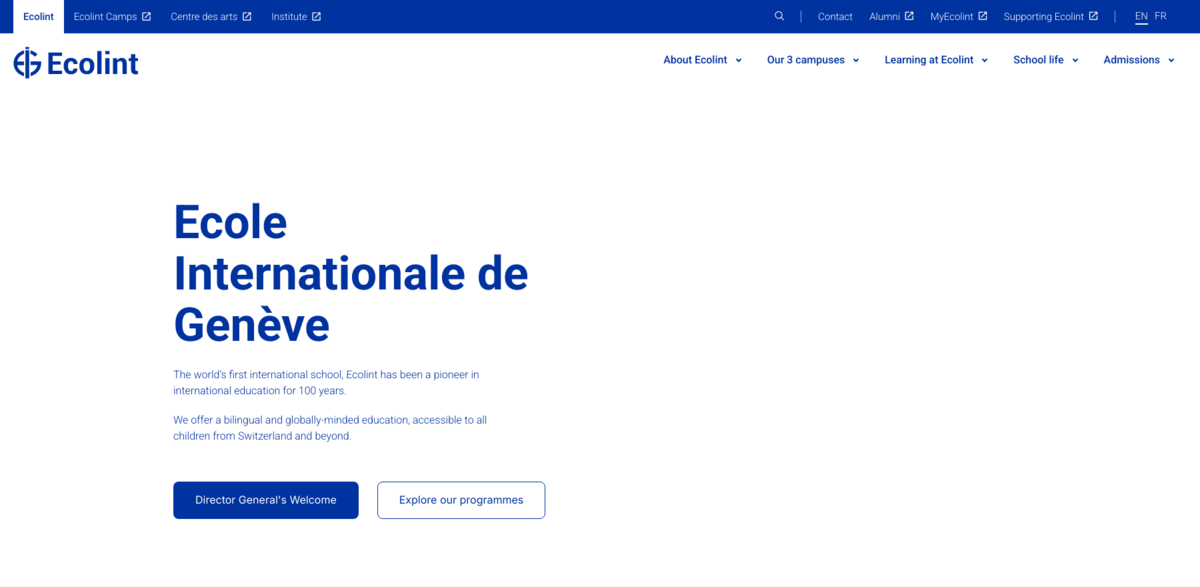
Task: Click the external link icon beside Centre des arts
Action: (x=249, y=16)
